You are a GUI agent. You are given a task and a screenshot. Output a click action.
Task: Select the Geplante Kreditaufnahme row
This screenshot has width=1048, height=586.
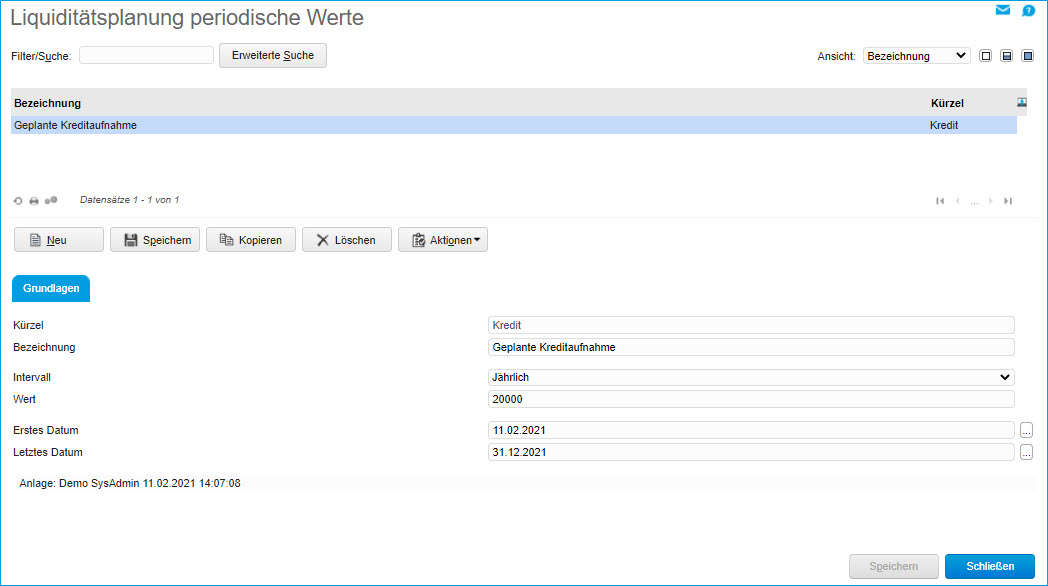(x=300, y=125)
